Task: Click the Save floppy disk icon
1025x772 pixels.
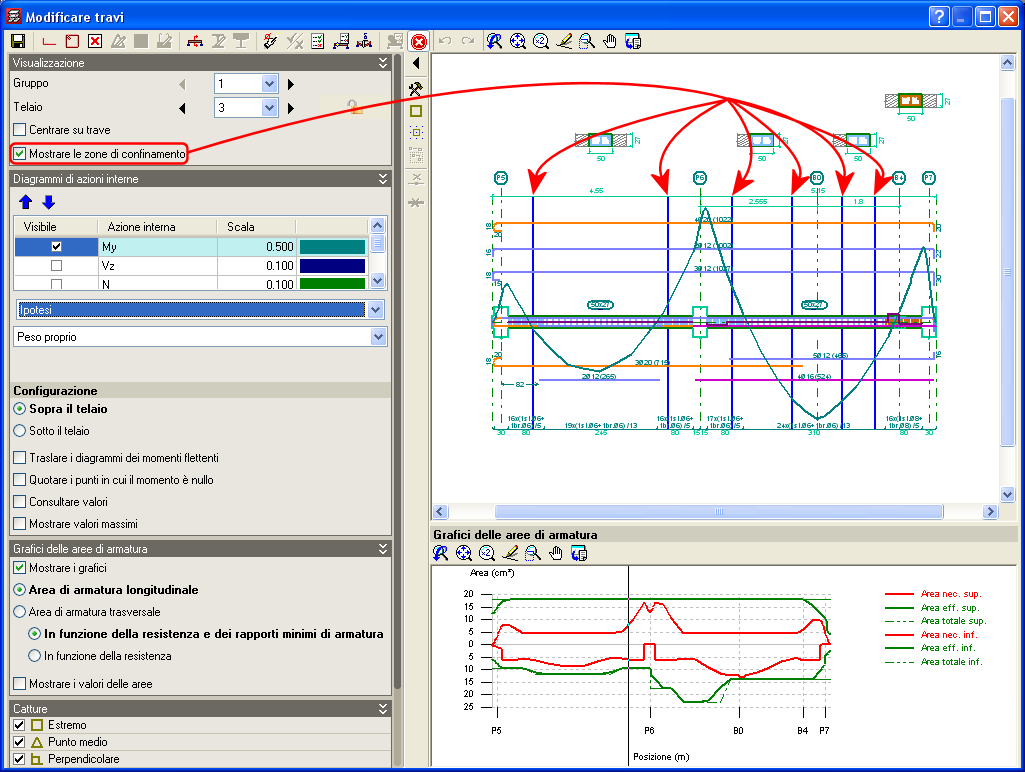Action: tap(18, 41)
